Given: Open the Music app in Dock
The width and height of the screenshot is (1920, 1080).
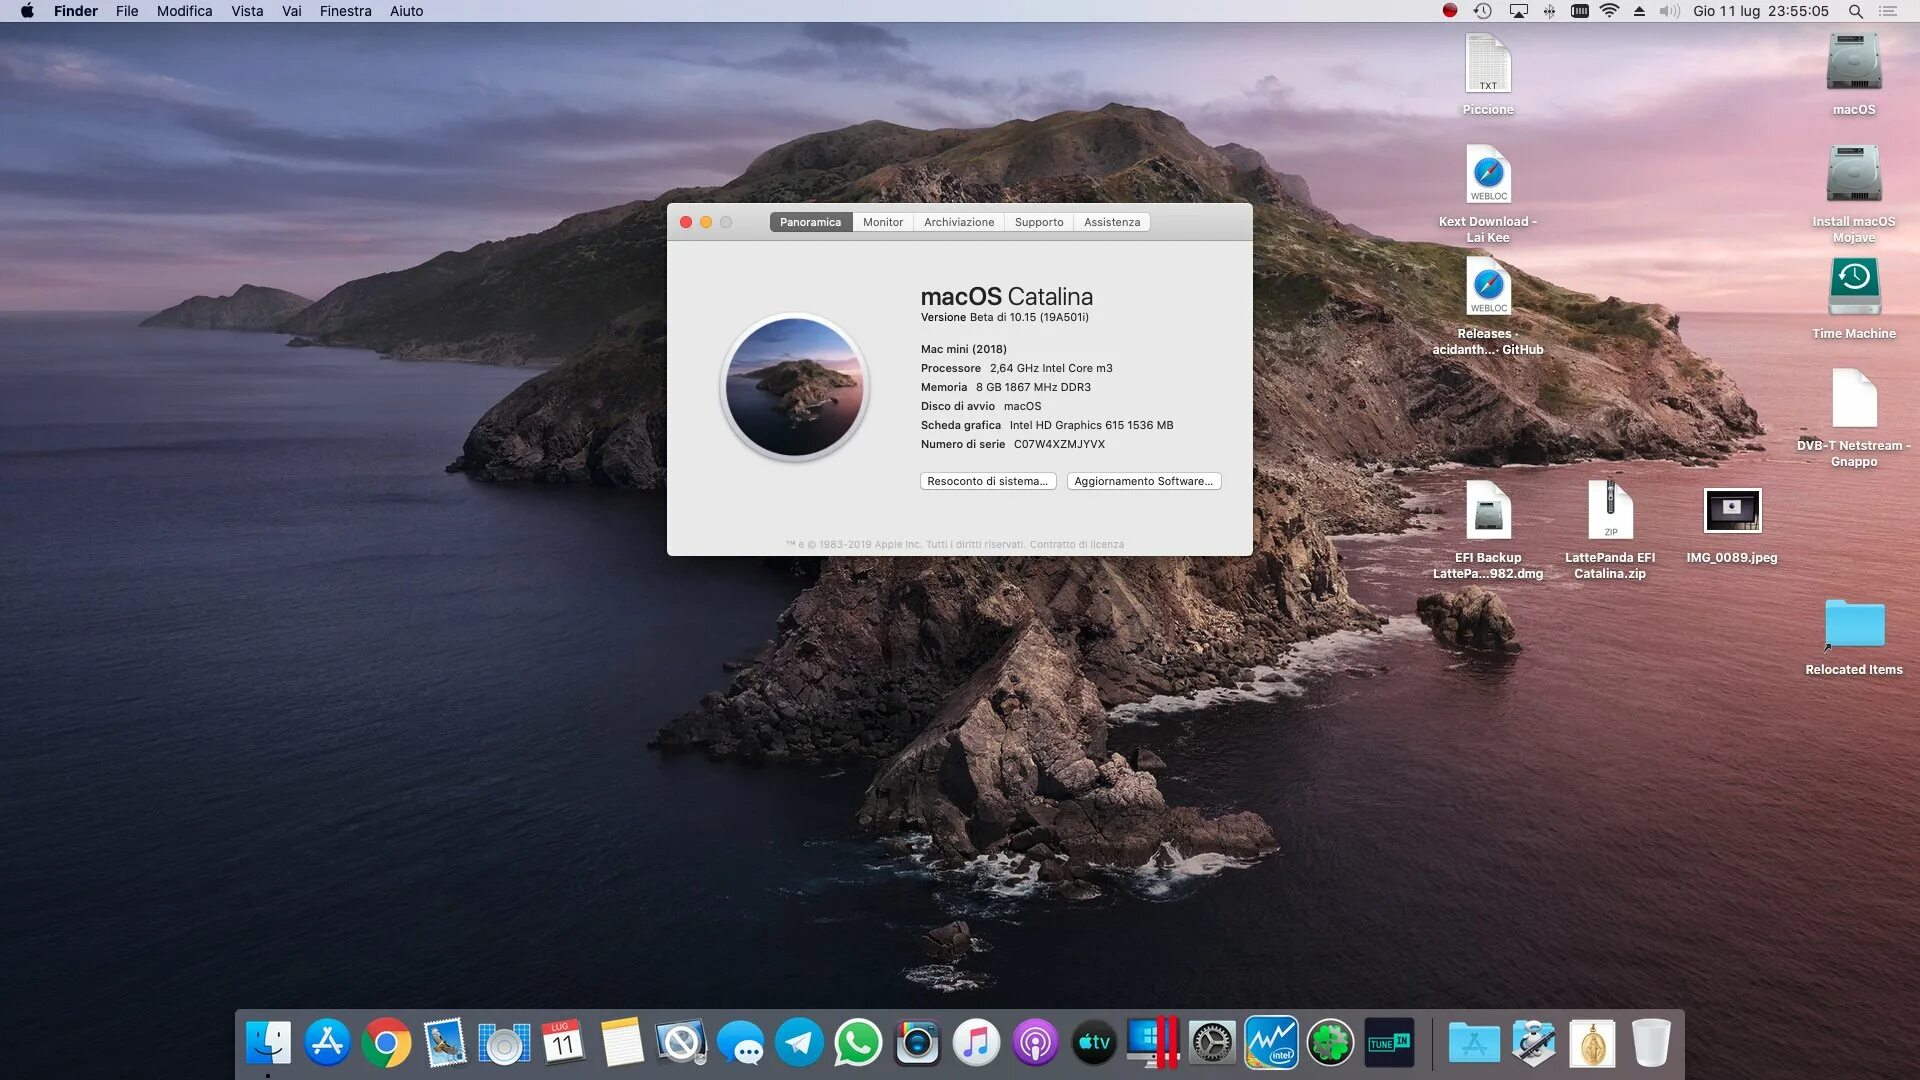Looking at the screenshot, I should pos(976,1044).
